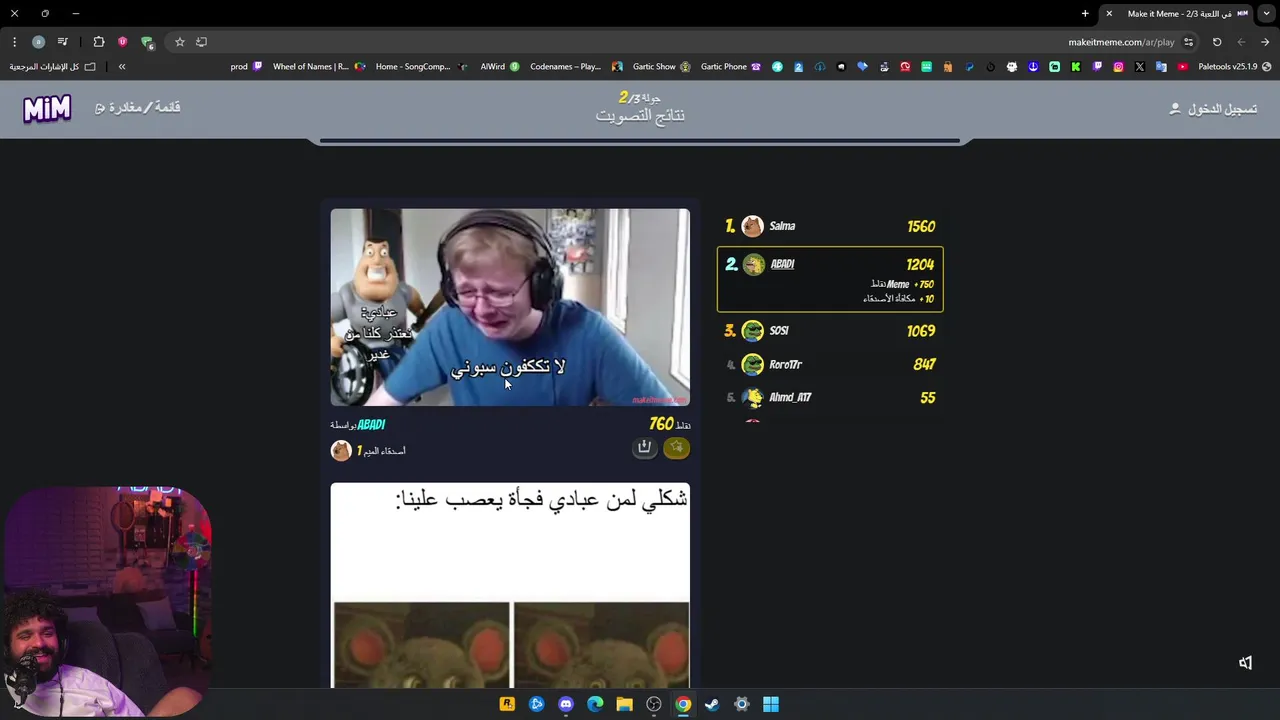Expand the bookmarks overflow chevron
1280x720 pixels.
[122, 67]
